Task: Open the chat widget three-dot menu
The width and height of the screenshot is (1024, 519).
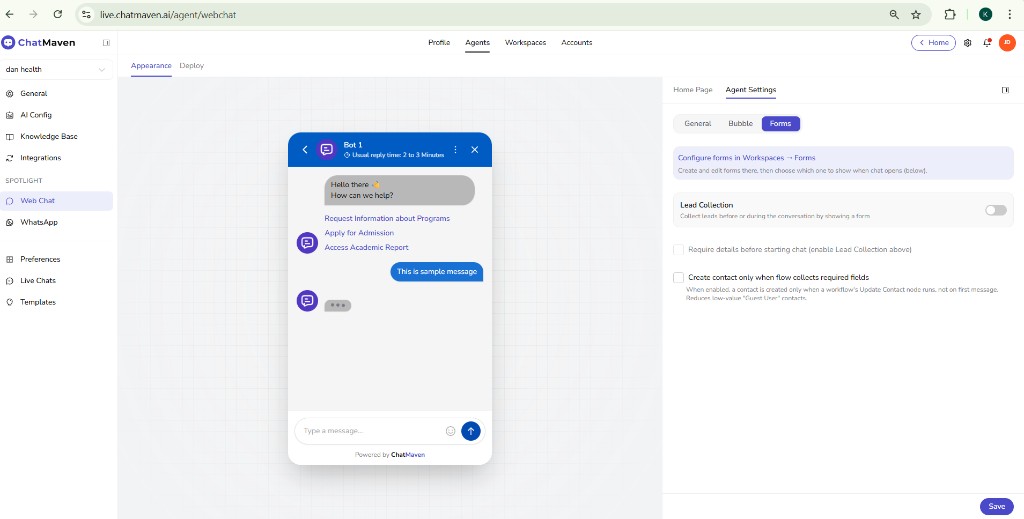Action: [455, 149]
